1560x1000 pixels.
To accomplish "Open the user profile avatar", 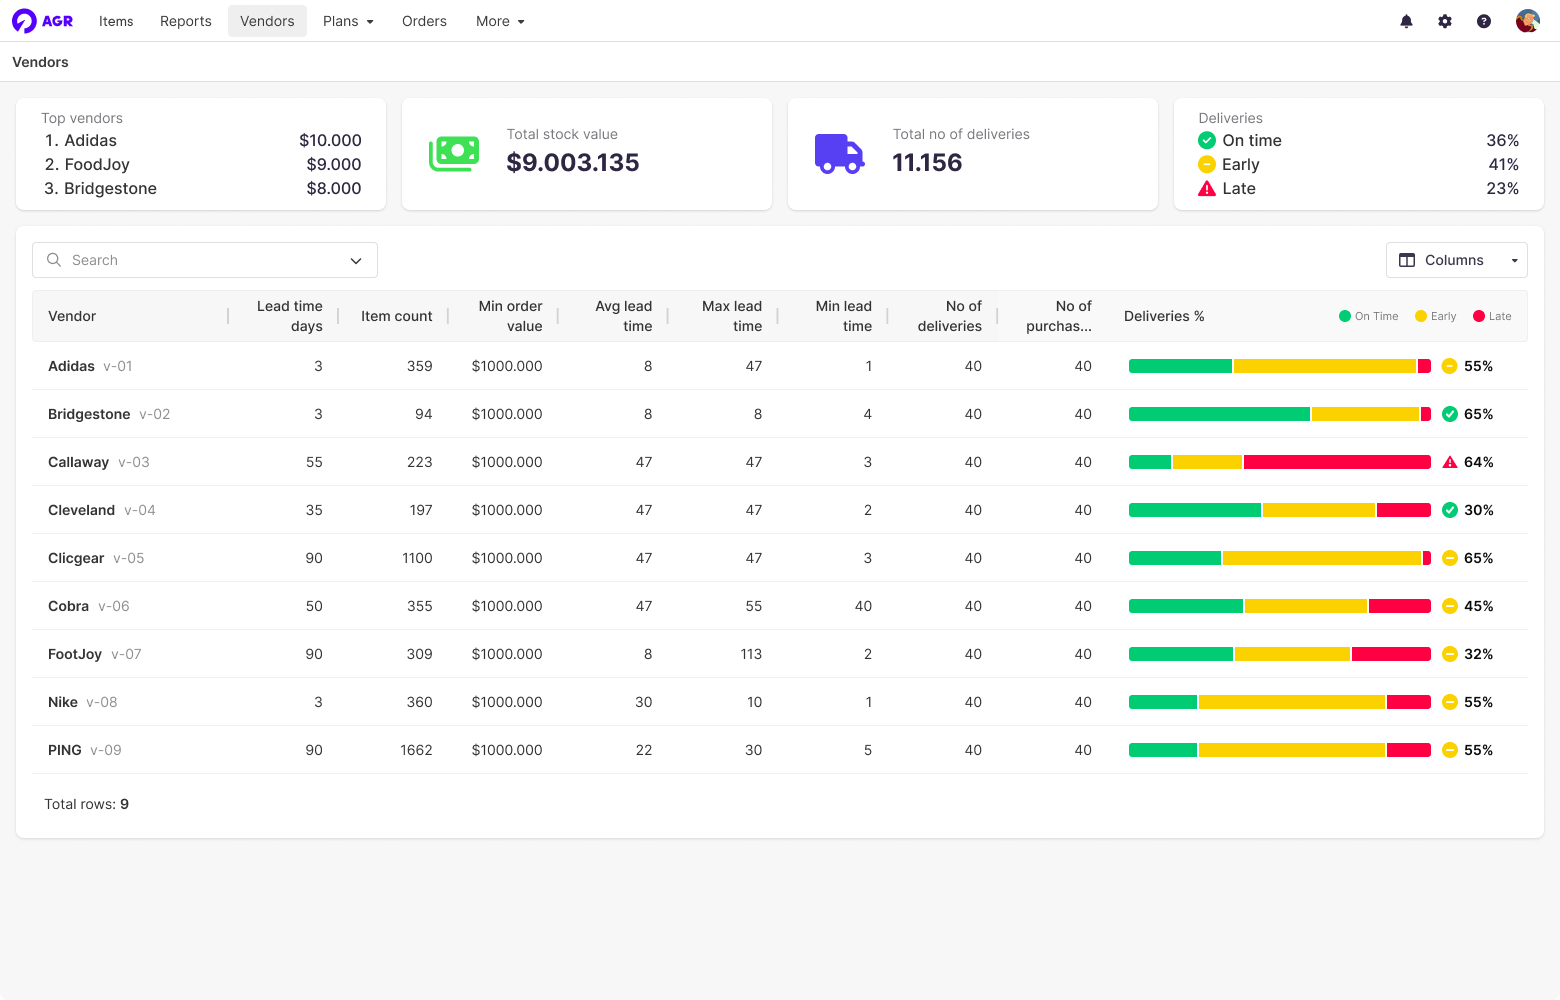I will (x=1527, y=21).
